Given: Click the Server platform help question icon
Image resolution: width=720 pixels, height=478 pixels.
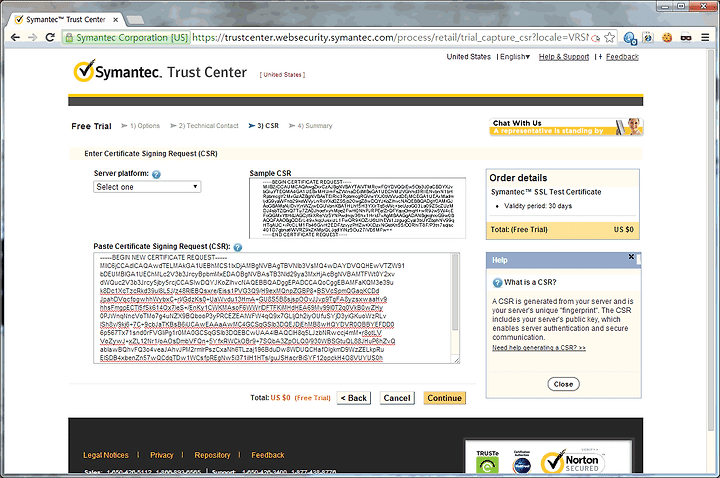Looking at the screenshot, I should pos(156,174).
